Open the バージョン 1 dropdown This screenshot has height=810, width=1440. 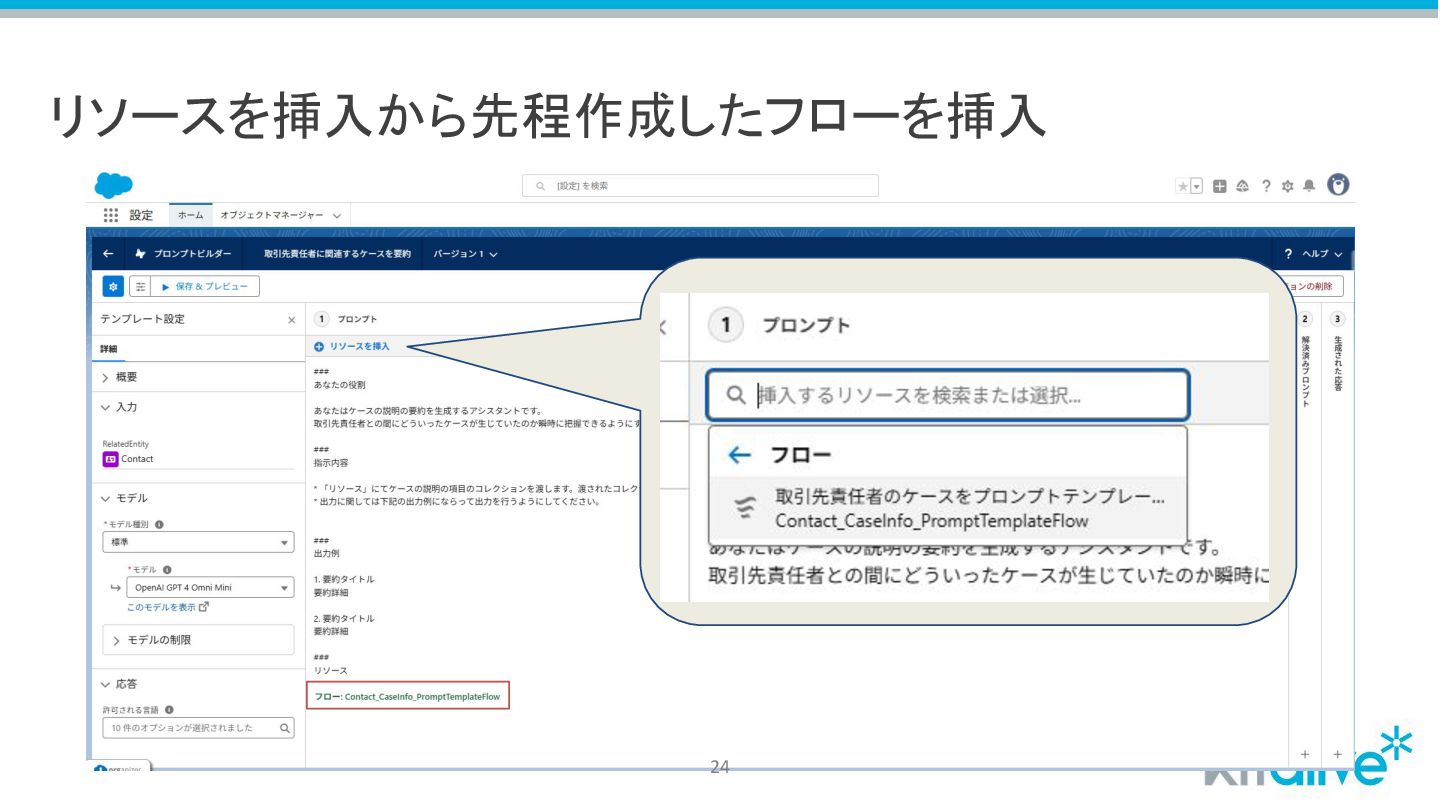coord(466,254)
